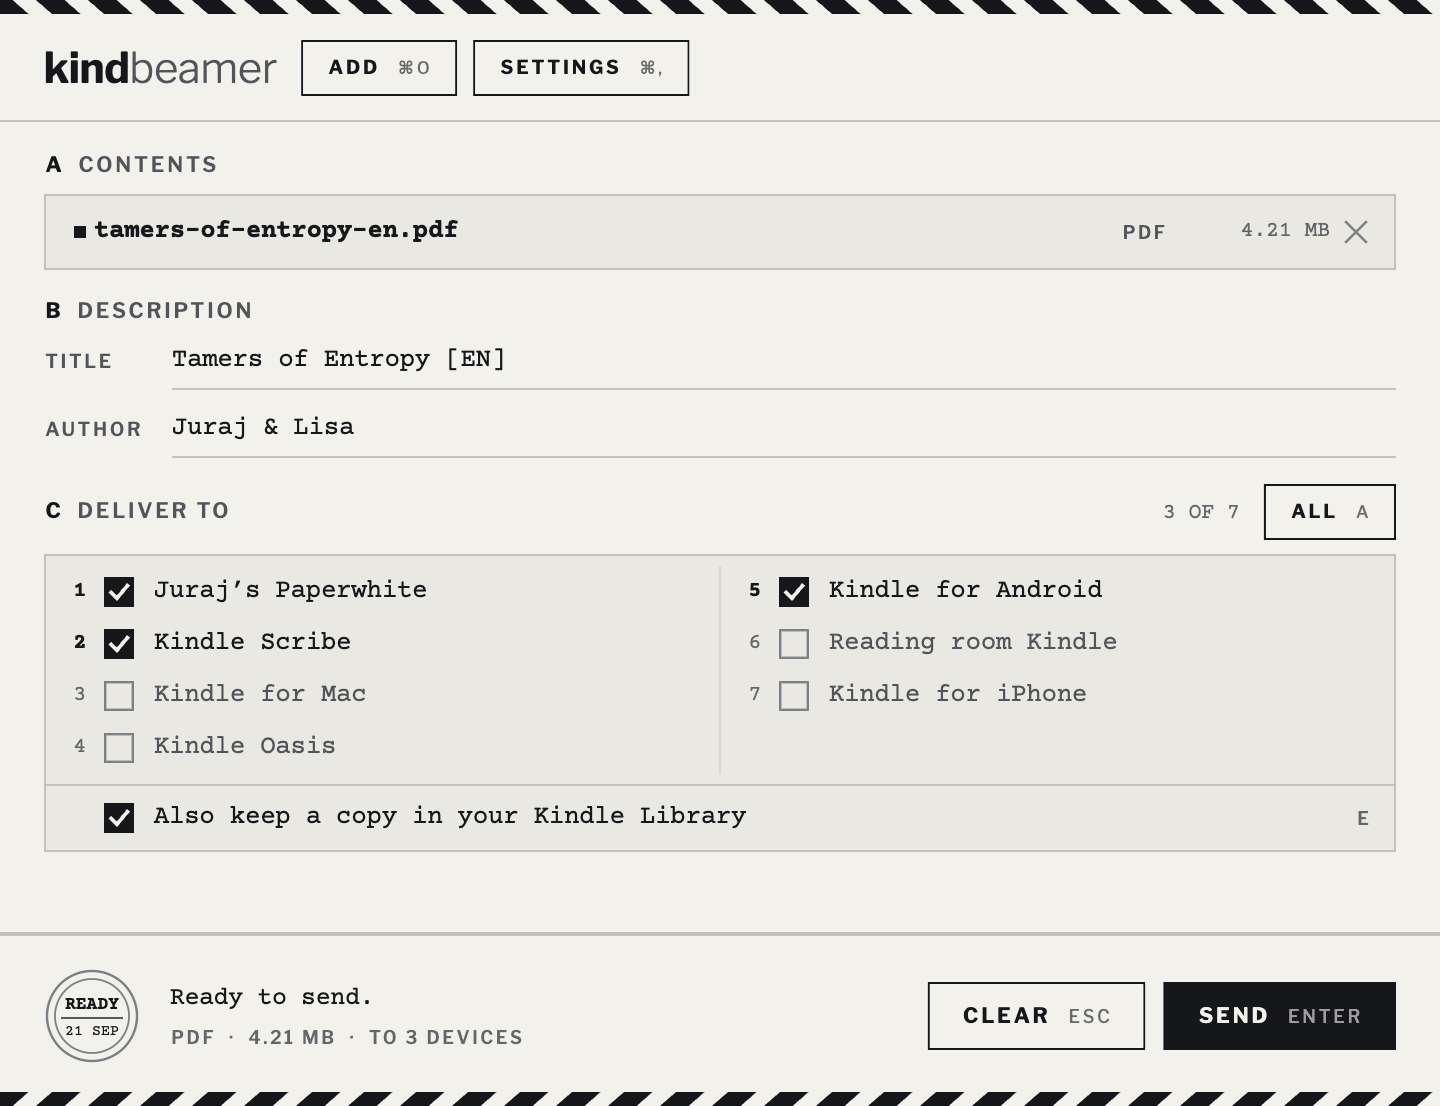This screenshot has width=1440, height=1106.
Task: Remove tamers-of-entropy-en.pdf with the X icon
Action: tap(1356, 232)
